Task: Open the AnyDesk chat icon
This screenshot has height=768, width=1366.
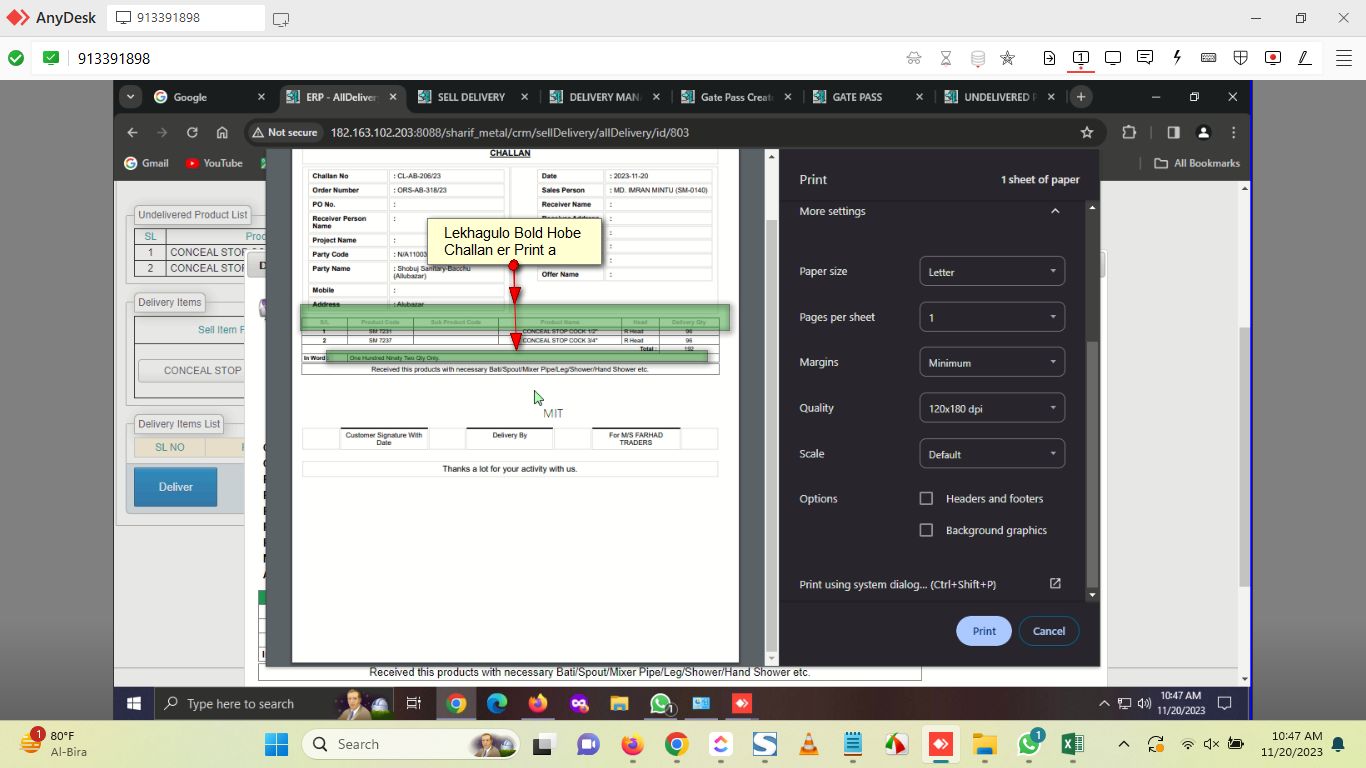Action: [1145, 58]
